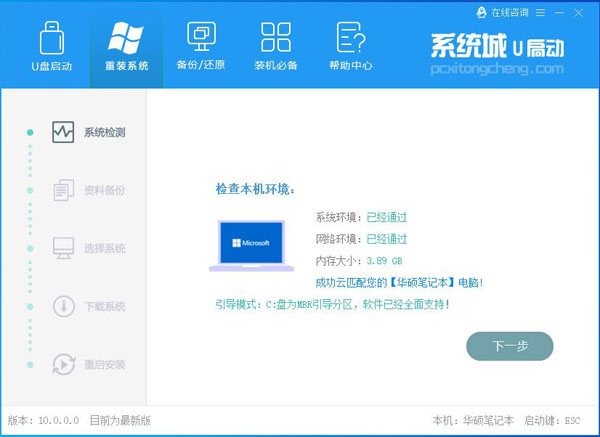Select the 资料备份 step label
The width and height of the screenshot is (600, 437).
click(104, 190)
